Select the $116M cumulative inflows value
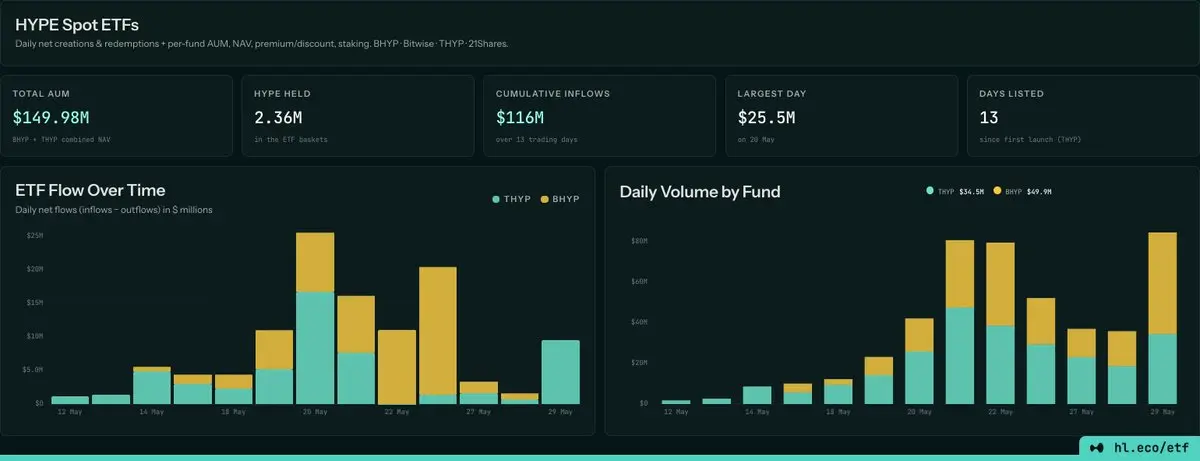Image resolution: width=1200 pixels, height=461 pixels. pyautogui.click(x=520, y=117)
